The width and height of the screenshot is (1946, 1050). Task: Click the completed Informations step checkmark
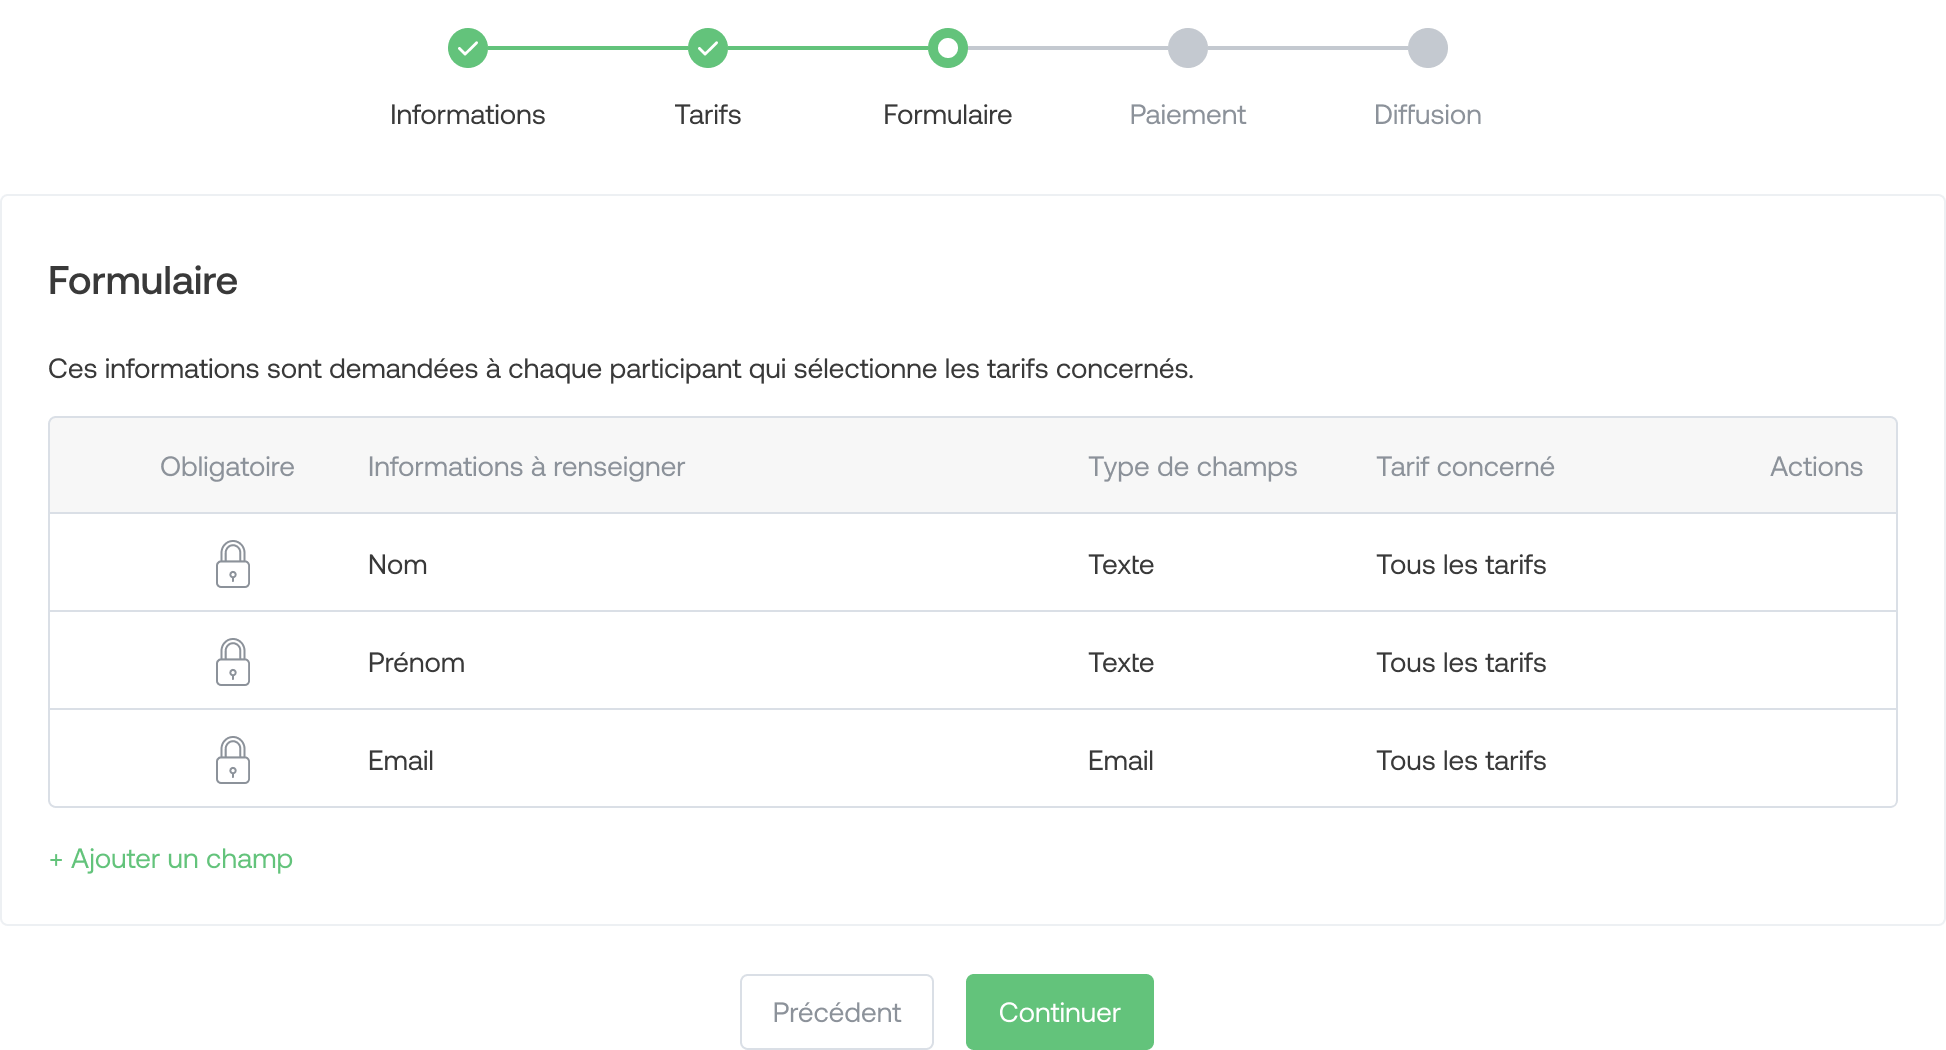pyautogui.click(x=468, y=48)
